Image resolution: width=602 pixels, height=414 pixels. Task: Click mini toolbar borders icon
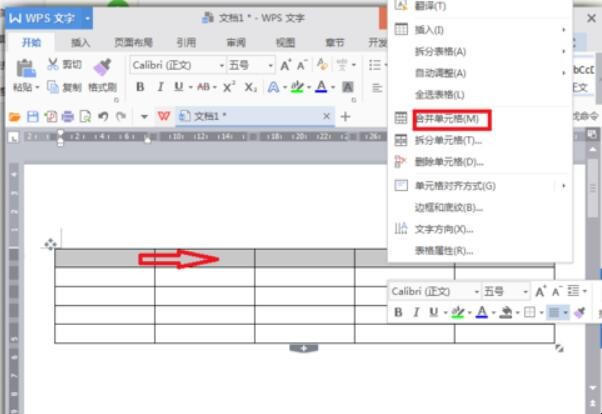(x=530, y=312)
